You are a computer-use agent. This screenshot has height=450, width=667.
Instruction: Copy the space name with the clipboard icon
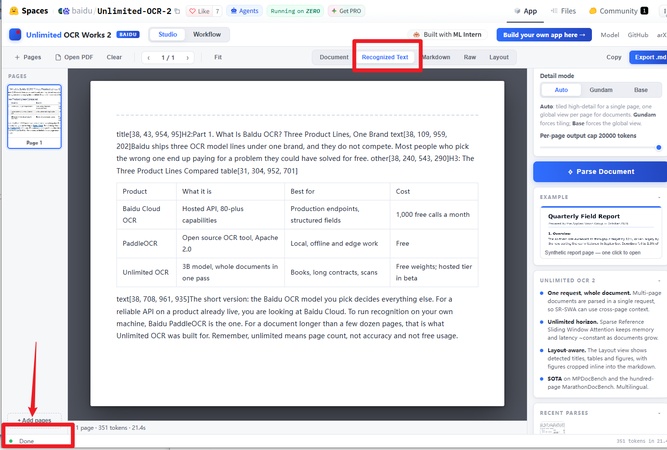click(177, 11)
